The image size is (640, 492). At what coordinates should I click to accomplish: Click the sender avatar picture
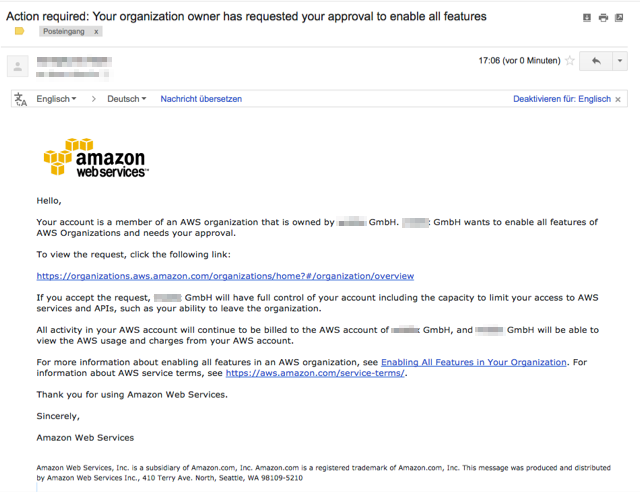18,66
